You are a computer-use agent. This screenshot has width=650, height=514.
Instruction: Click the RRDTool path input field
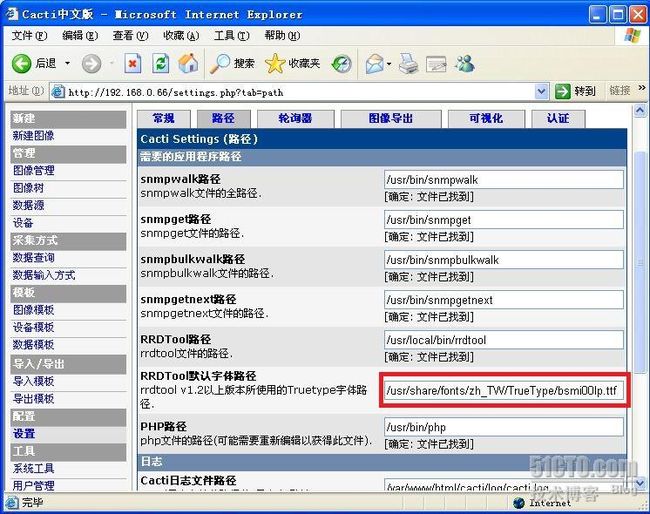(504, 340)
